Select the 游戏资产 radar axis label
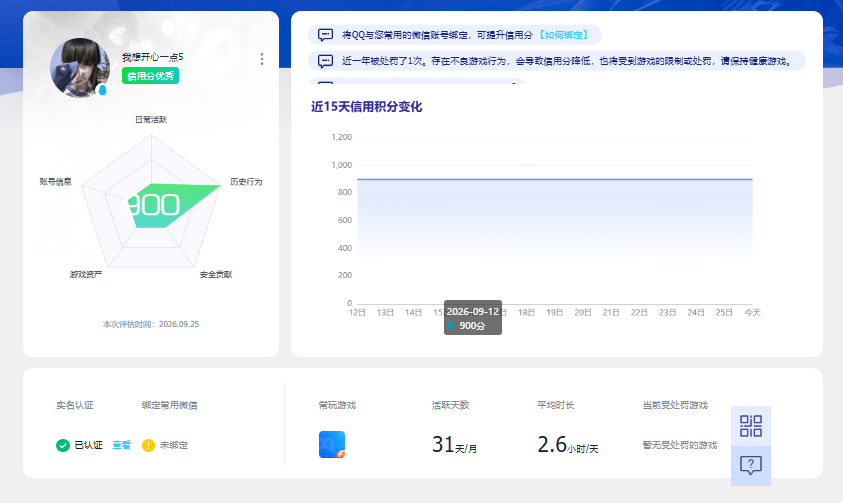The image size is (843, 503). coord(85,274)
